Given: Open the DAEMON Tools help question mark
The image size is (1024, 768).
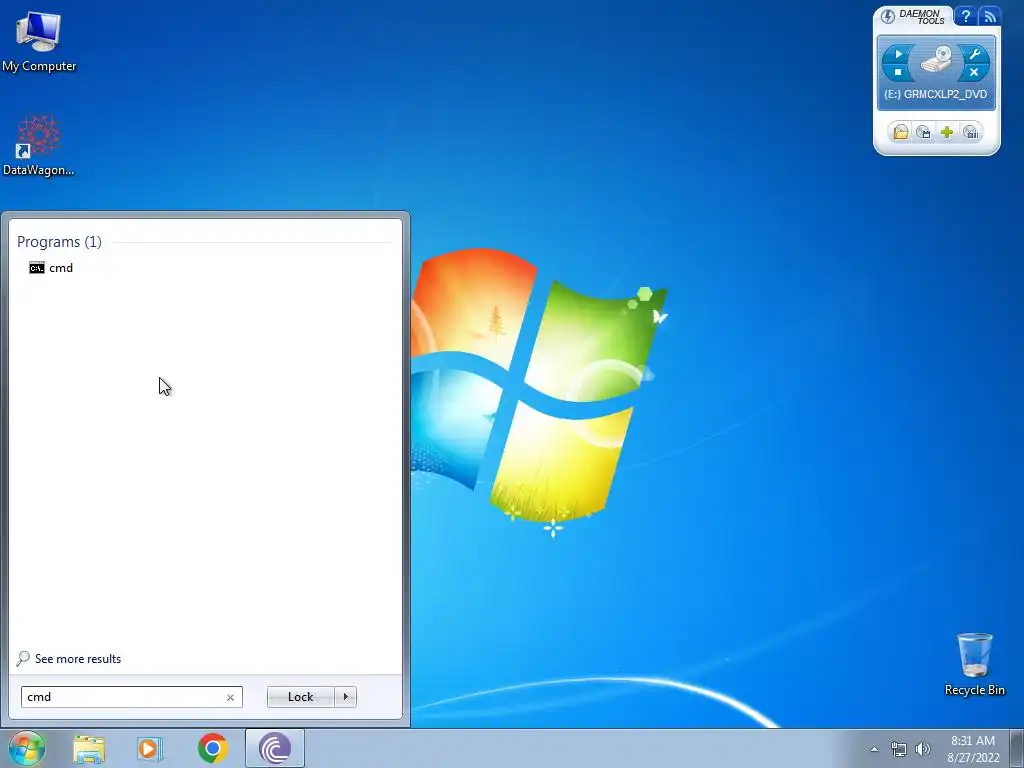Looking at the screenshot, I should tap(966, 16).
